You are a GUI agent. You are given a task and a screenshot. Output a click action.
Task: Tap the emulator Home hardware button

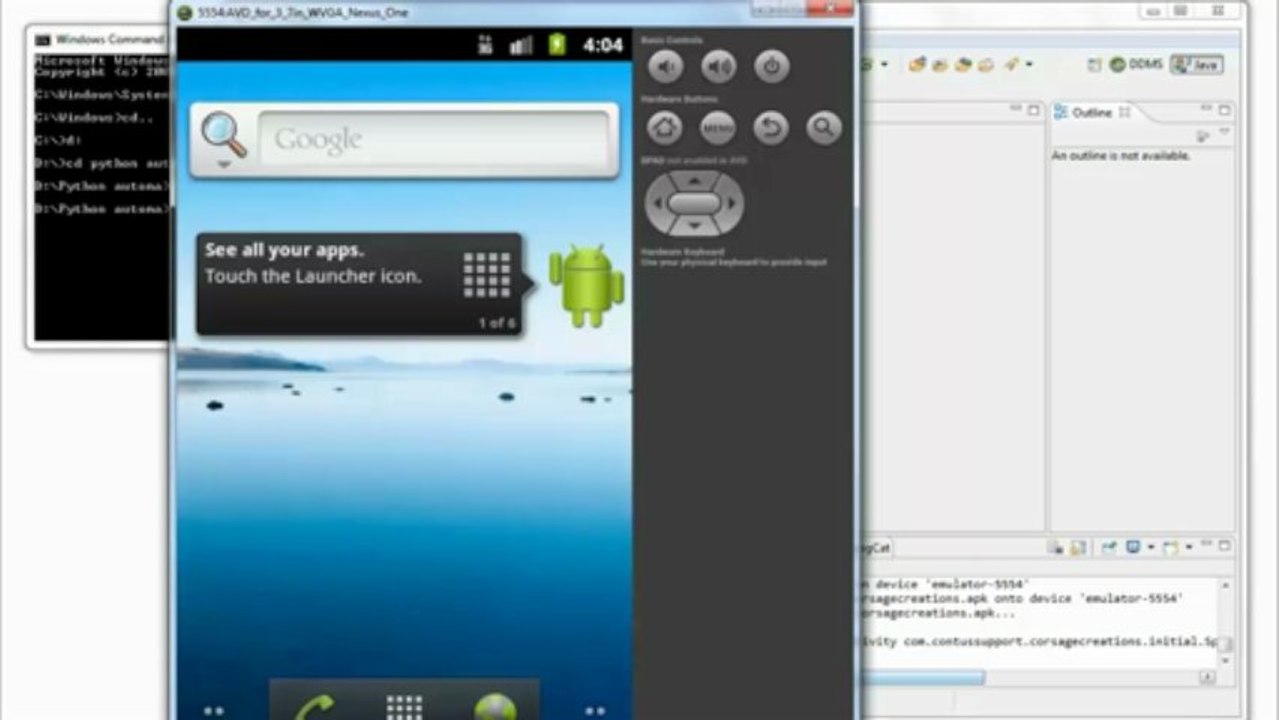tap(665, 127)
